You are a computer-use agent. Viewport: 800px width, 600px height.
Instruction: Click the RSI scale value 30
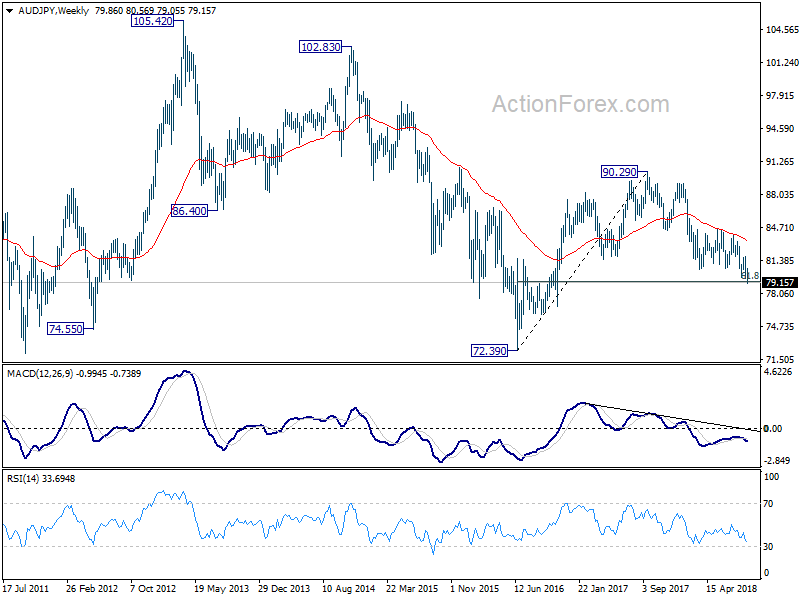[768, 546]
